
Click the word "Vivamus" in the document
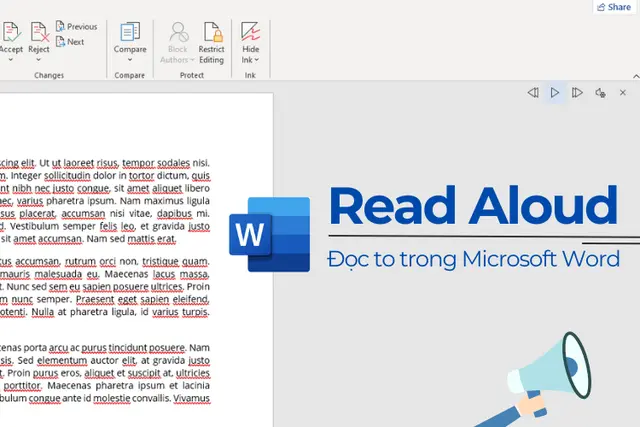point(192,398)
